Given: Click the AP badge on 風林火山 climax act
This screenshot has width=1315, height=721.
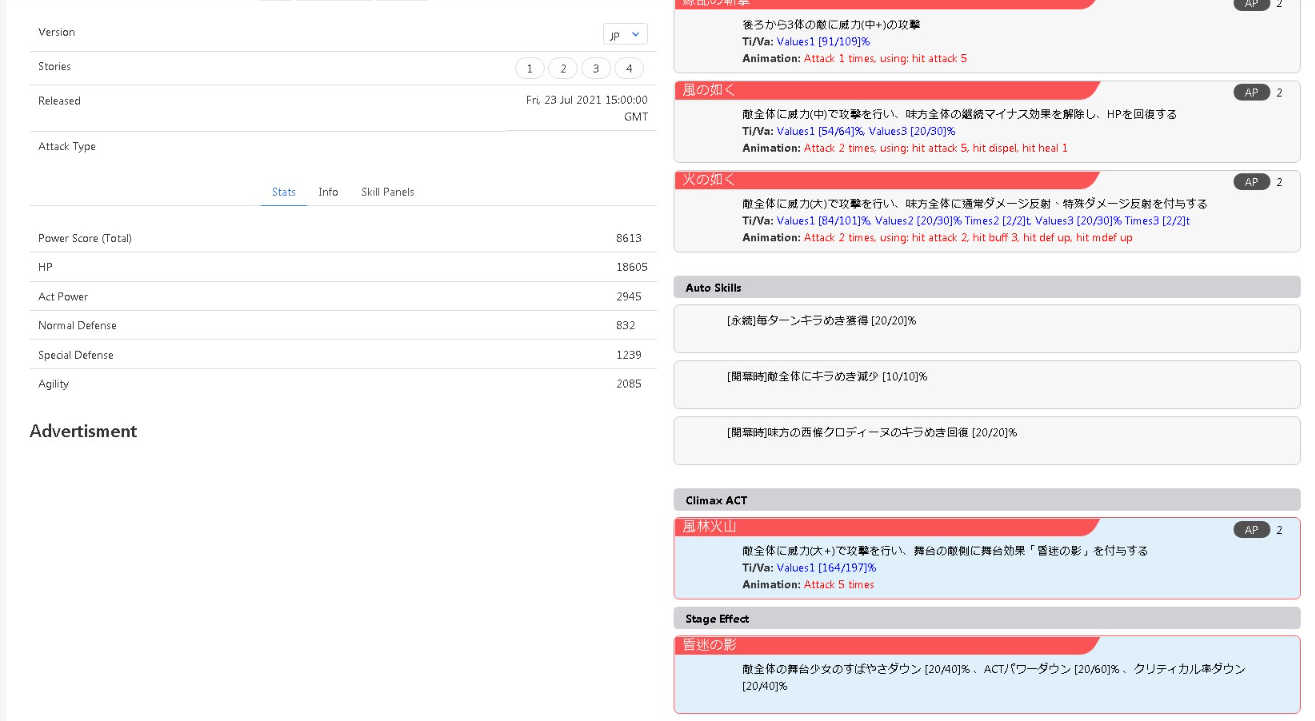Looking at the screenshot, I should (x=1251, y=530).
